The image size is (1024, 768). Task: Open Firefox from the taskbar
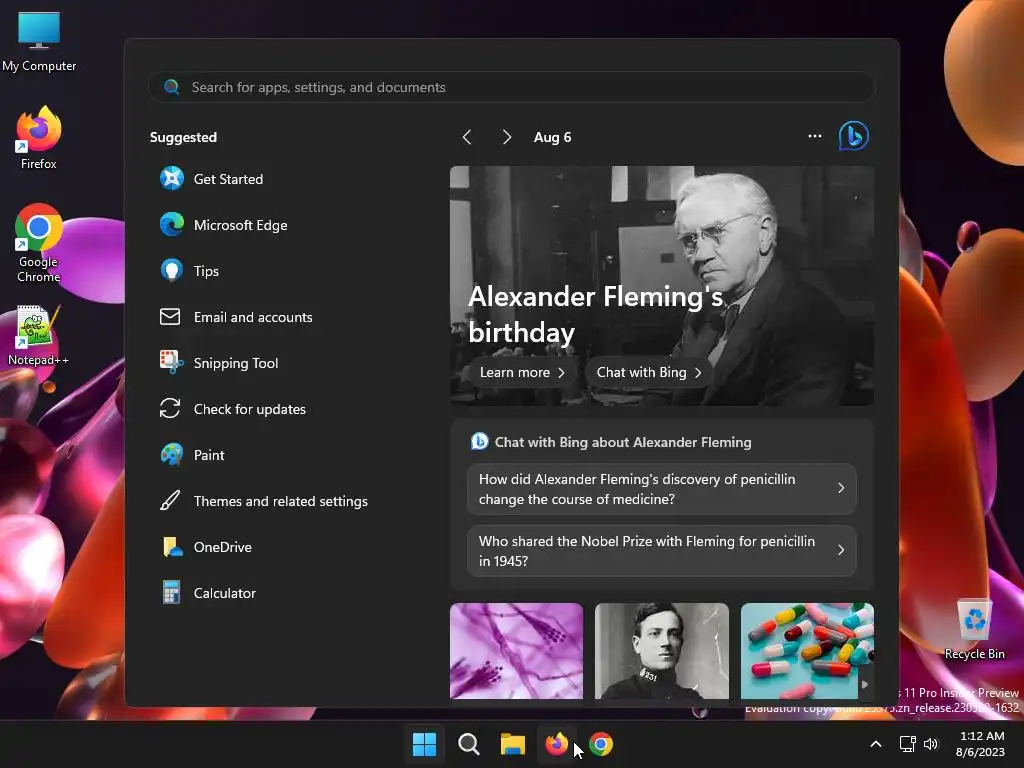(556, 744)
